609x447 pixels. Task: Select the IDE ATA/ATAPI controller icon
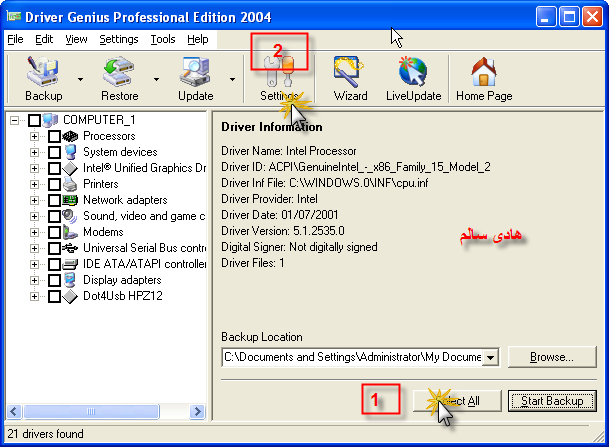pos(70,264)
